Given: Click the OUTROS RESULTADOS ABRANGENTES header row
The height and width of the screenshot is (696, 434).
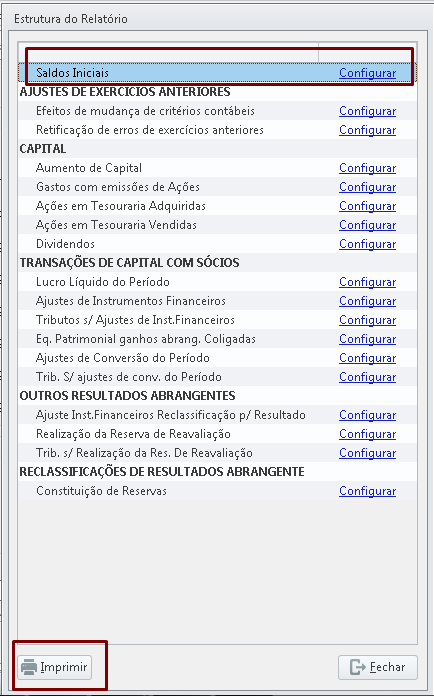Looking at the screenshot, I should pos(217,396).
